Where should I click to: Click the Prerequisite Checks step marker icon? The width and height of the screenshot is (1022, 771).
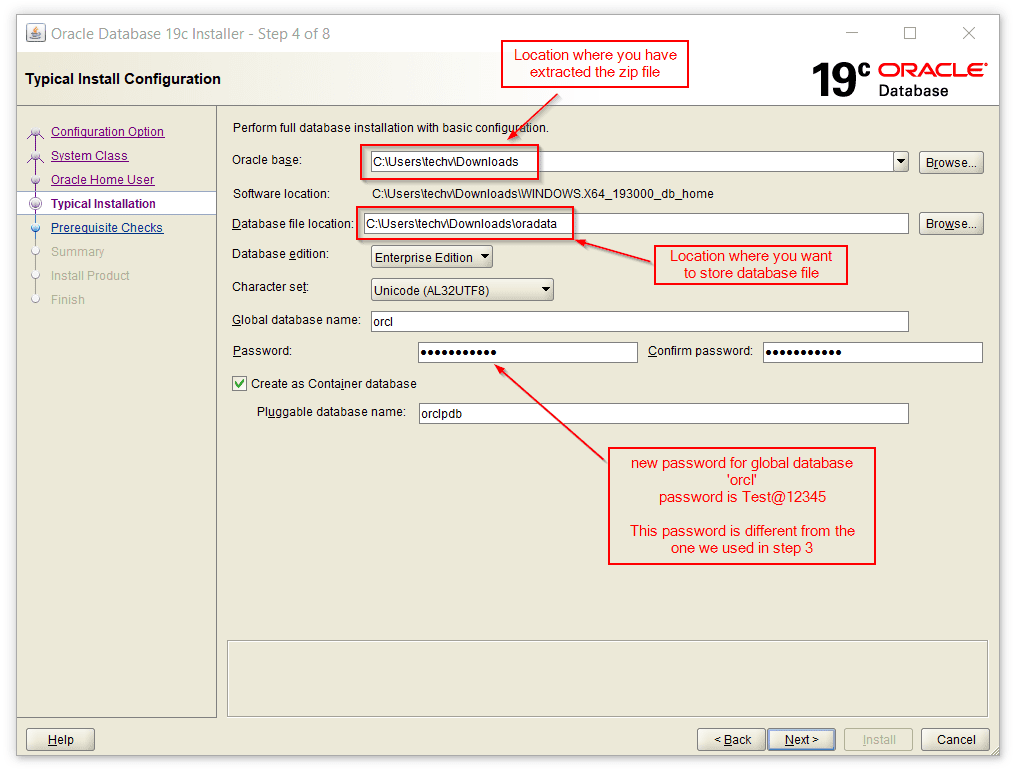click(x=36, y=228)
